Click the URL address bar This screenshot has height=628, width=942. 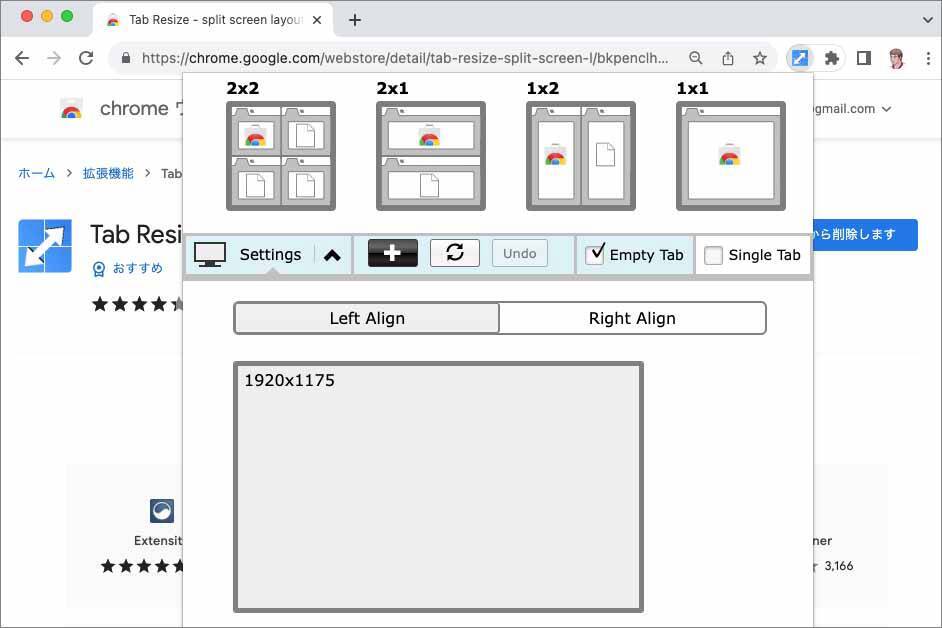point(405,58)
